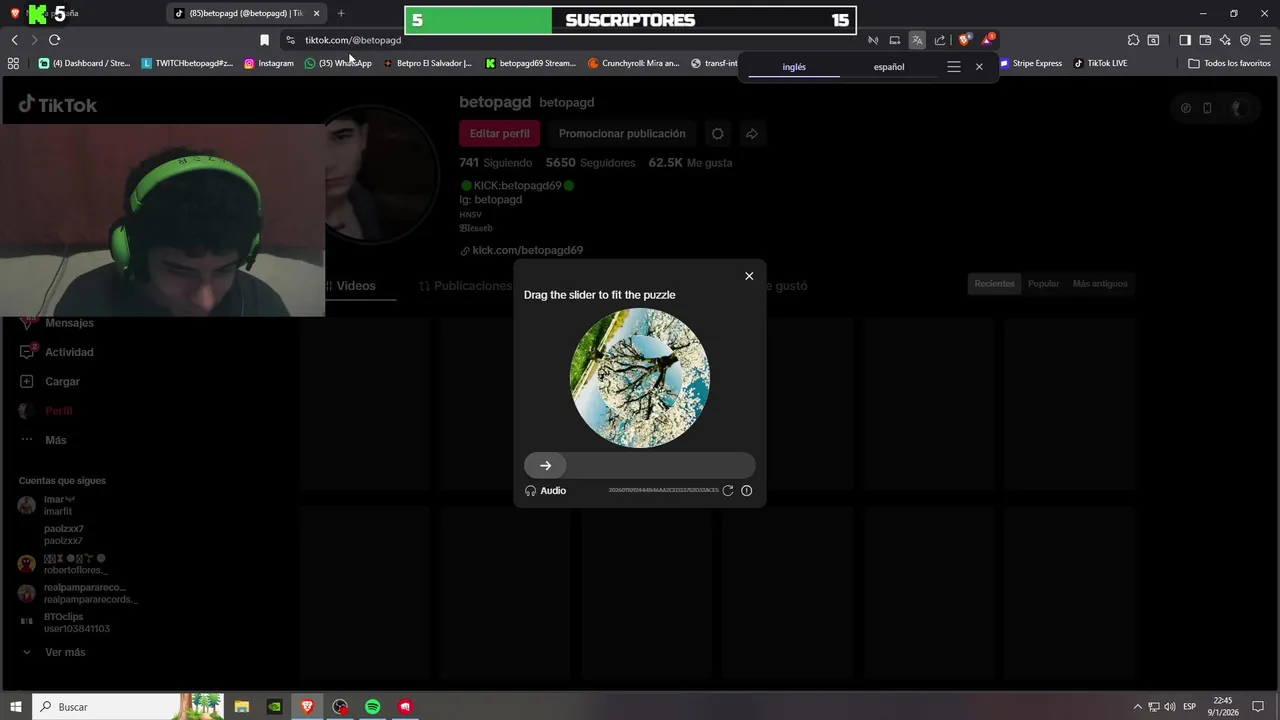
Task: Open WhatsApp bookmark
Action: 338,63
